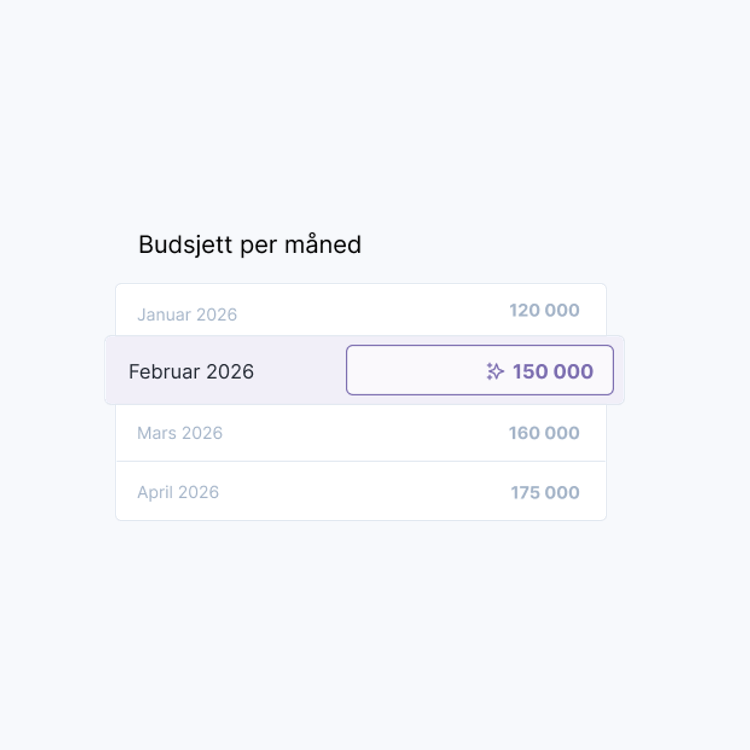Click the year 2026 in the Mars row

pyautogui.click(x=201, y=433)
